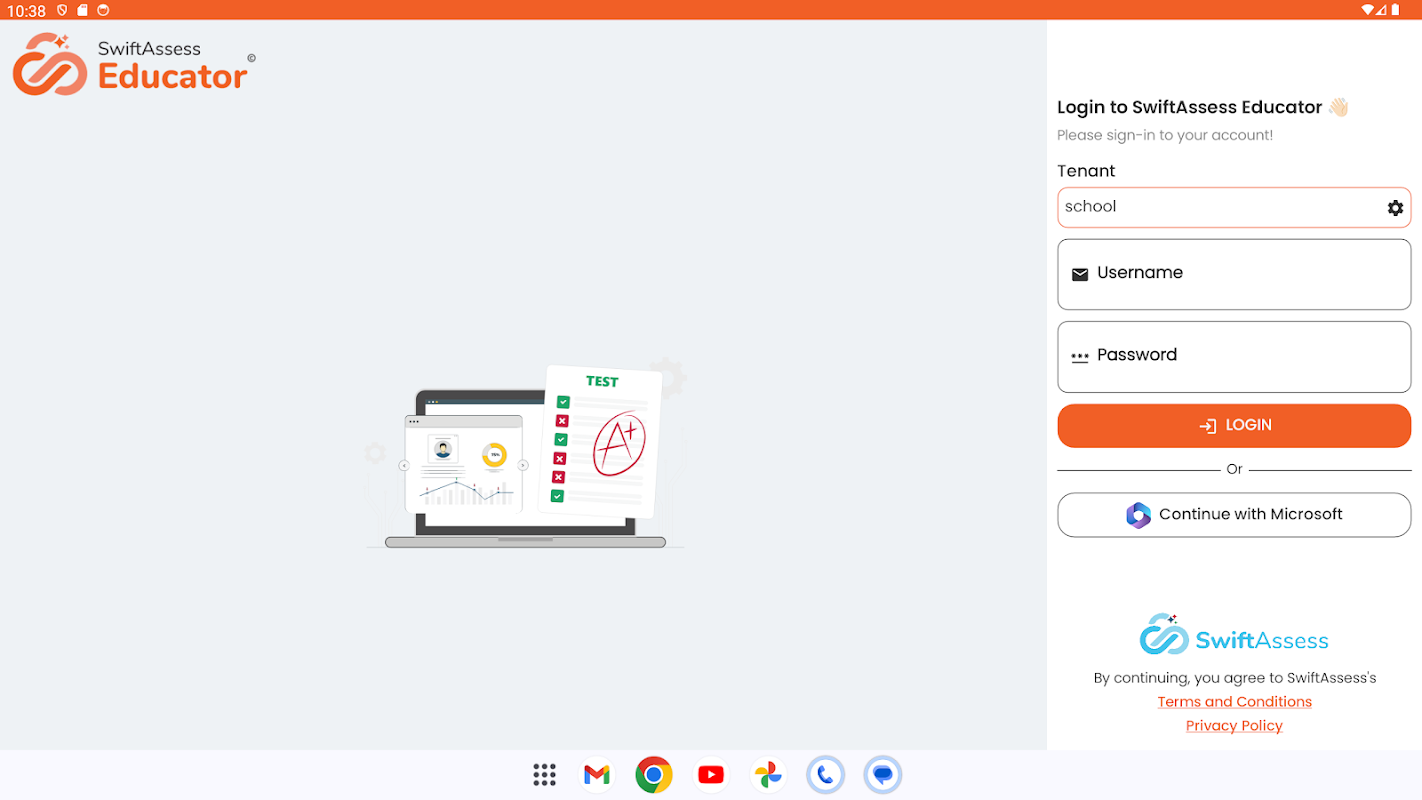1422x800 pixels.
Task: Click the password dots icon
Action: (x=1080, y=357)
